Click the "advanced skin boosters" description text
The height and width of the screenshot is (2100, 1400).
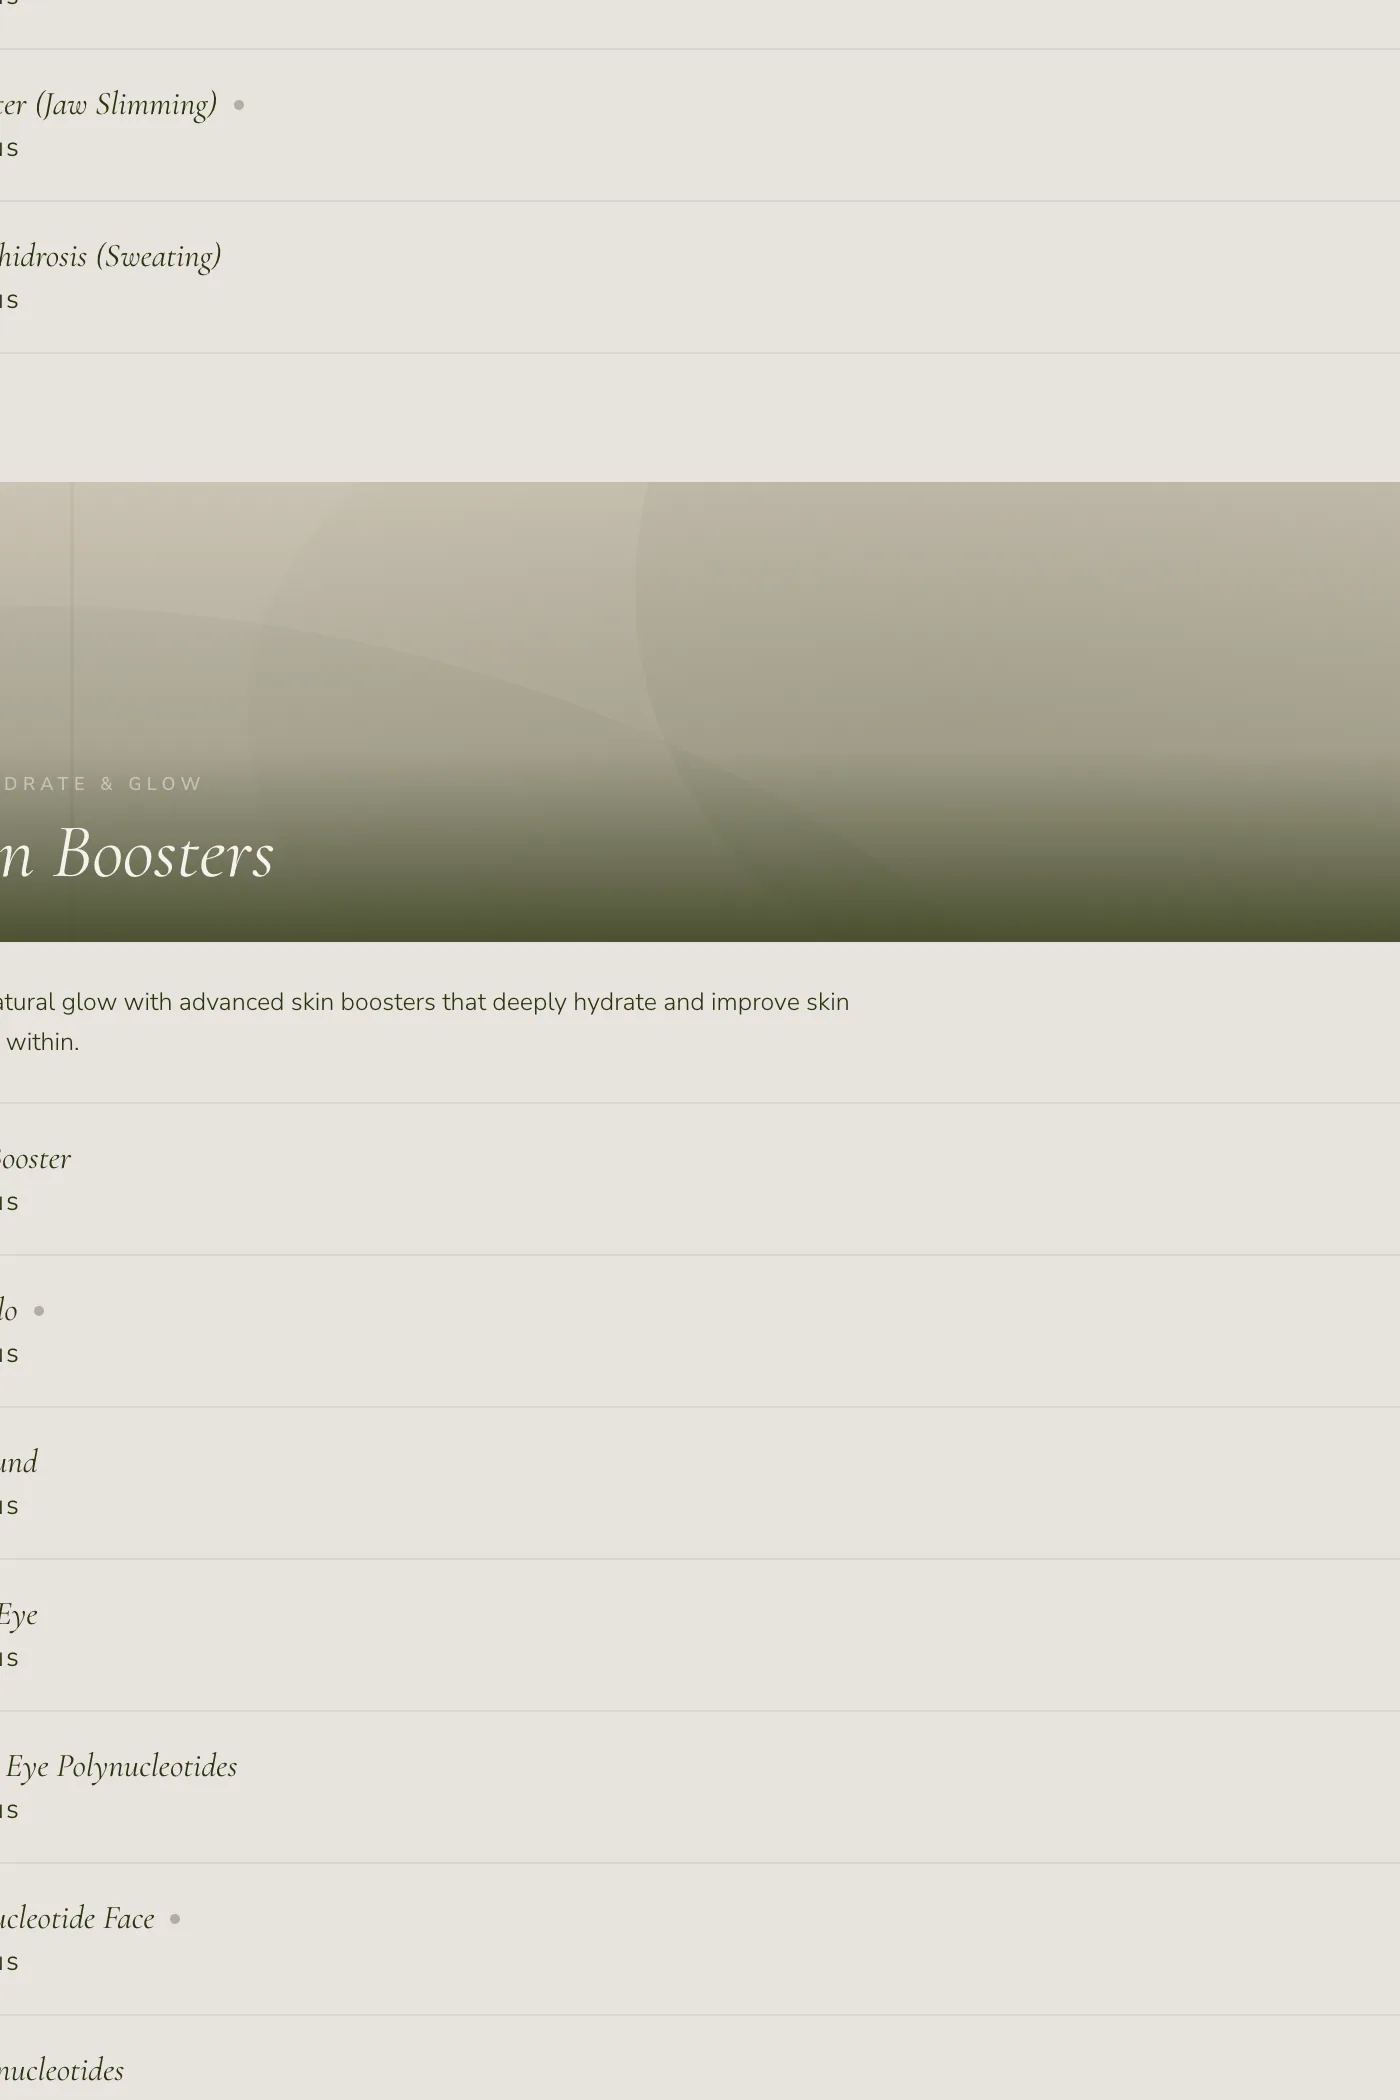point(307,1002)
